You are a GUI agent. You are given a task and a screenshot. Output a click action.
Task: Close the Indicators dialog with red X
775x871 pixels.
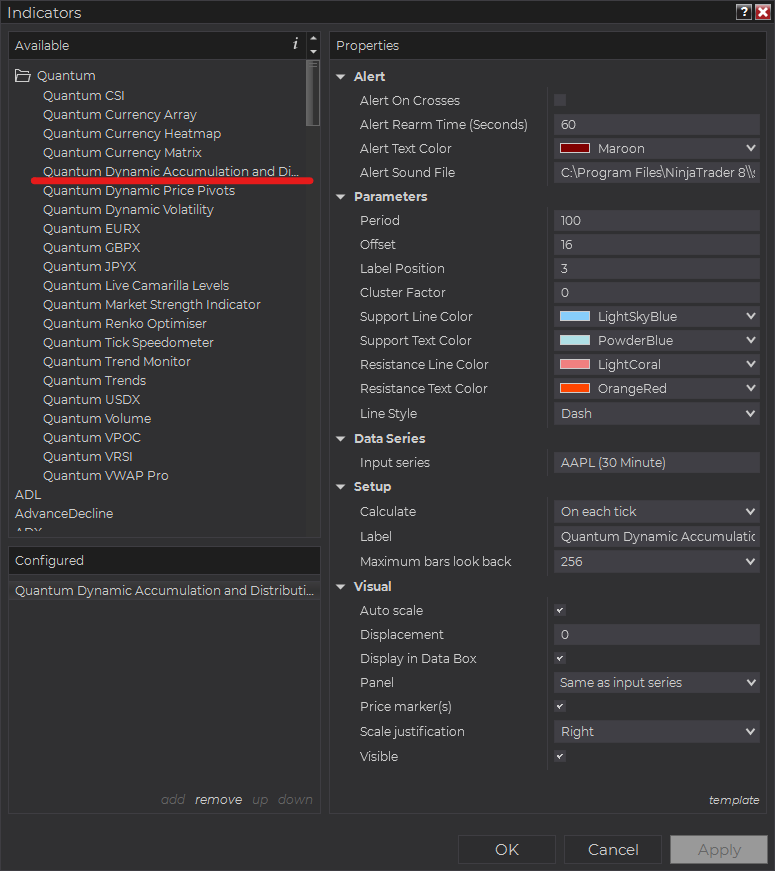pos(763,12)
